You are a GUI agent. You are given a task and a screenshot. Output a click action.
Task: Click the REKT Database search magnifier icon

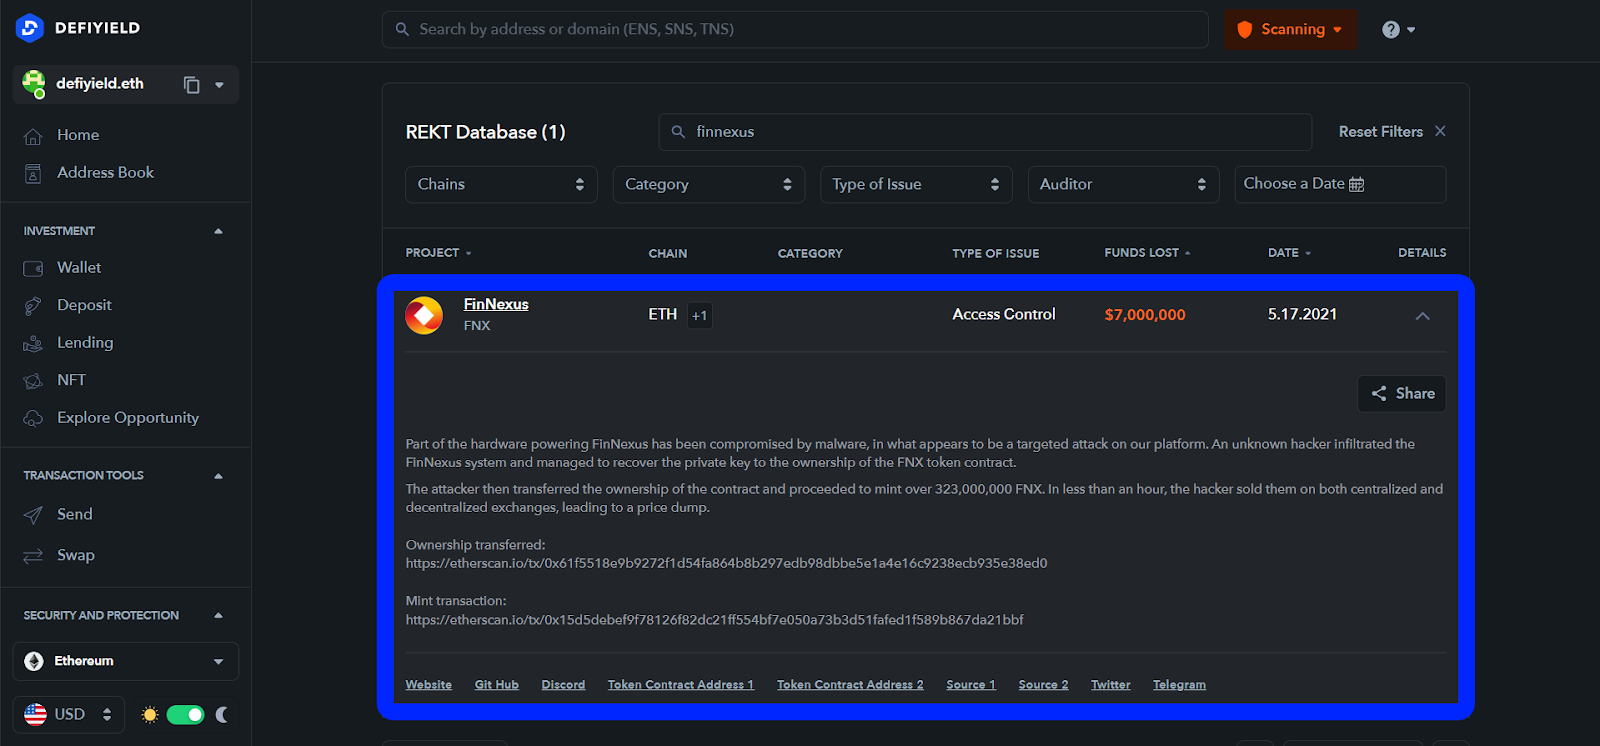click(678, 132)
